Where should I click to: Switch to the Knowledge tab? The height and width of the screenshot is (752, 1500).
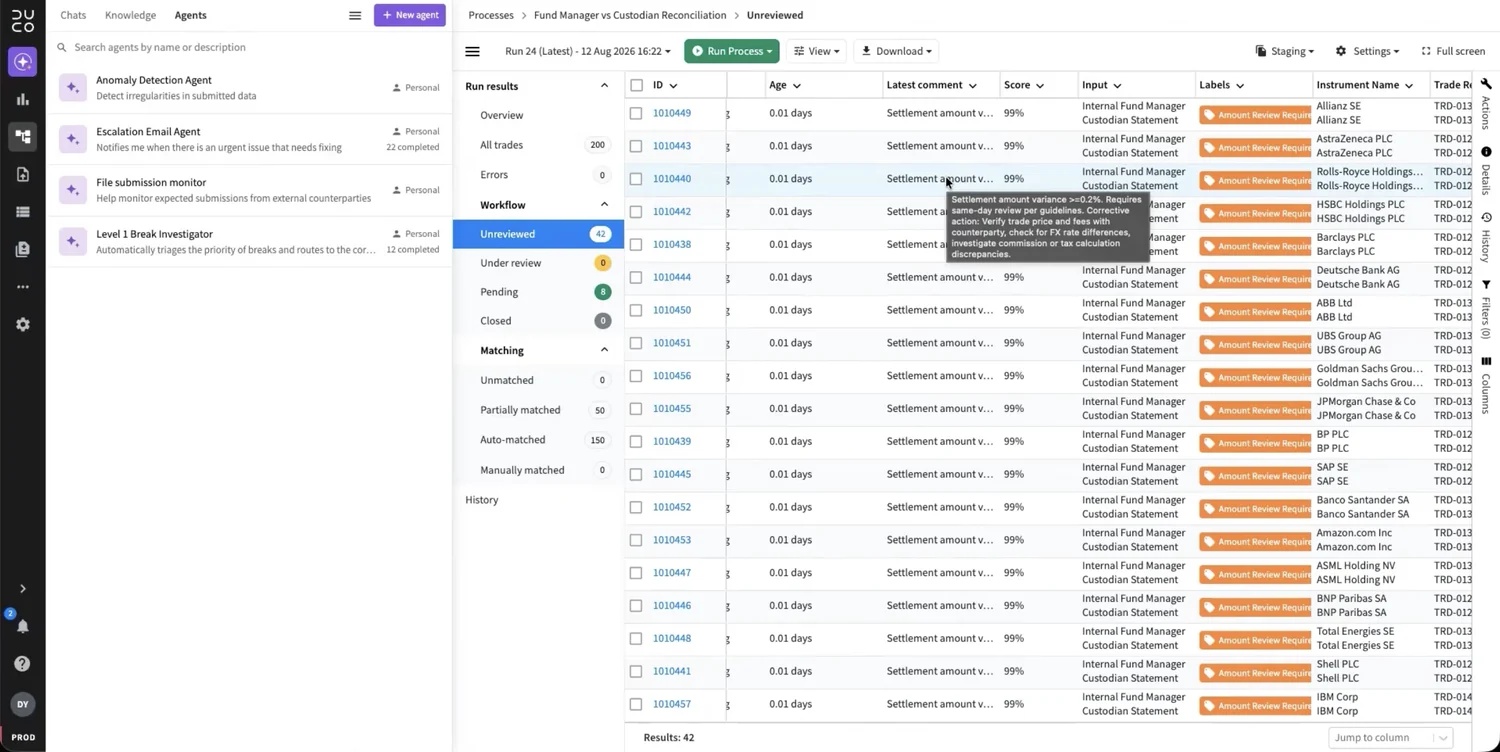click(x=130, y=16)
